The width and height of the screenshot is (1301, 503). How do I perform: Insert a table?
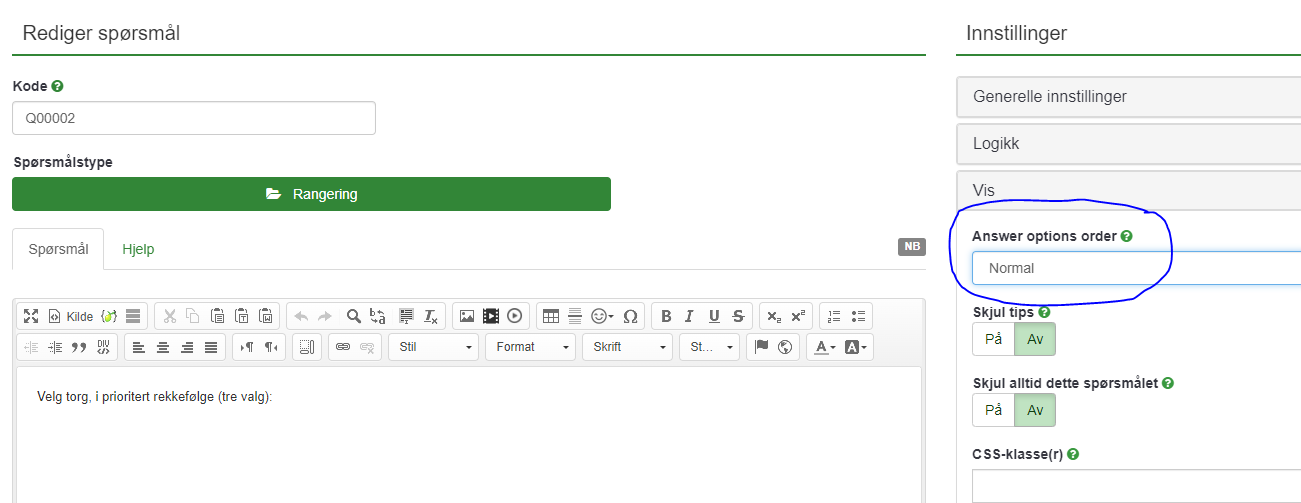coord(551,316)
